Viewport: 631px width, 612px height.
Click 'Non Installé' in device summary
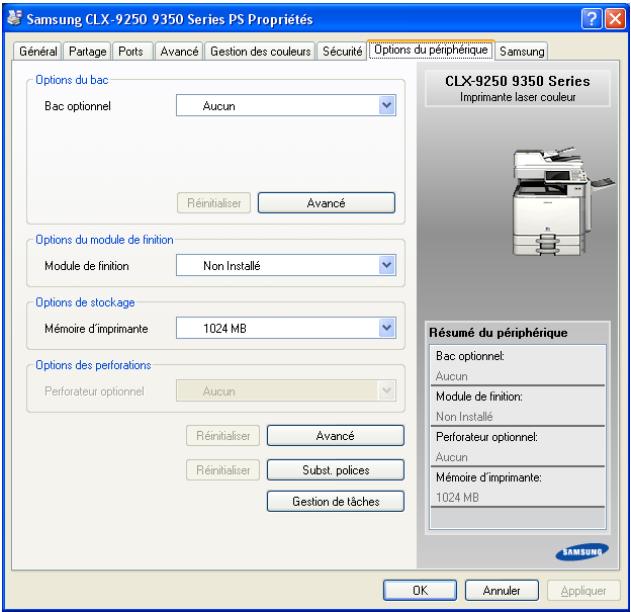tap(464, 416)
